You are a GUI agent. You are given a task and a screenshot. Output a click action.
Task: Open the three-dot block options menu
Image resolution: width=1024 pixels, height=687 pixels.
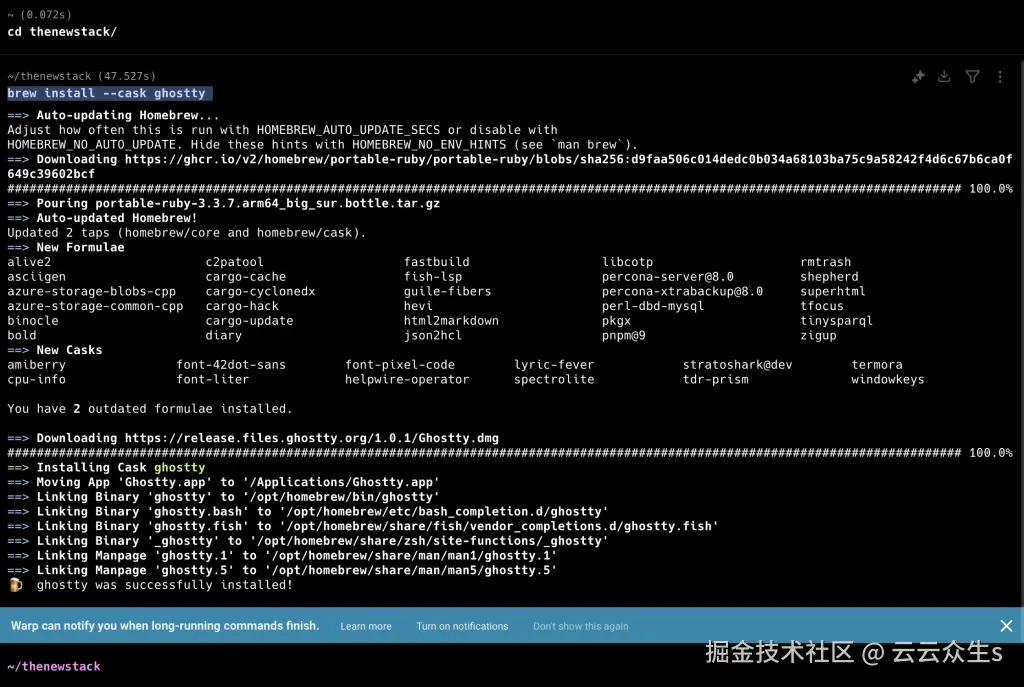coord(1000,76)
